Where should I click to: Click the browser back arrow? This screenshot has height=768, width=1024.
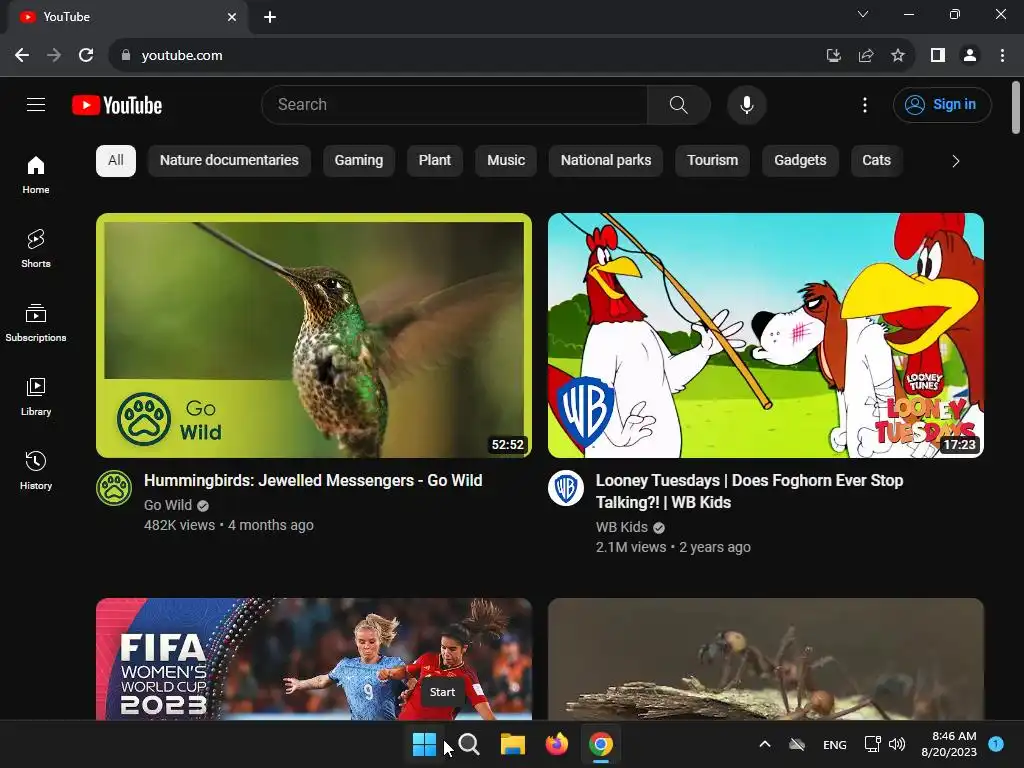point(22,56)
